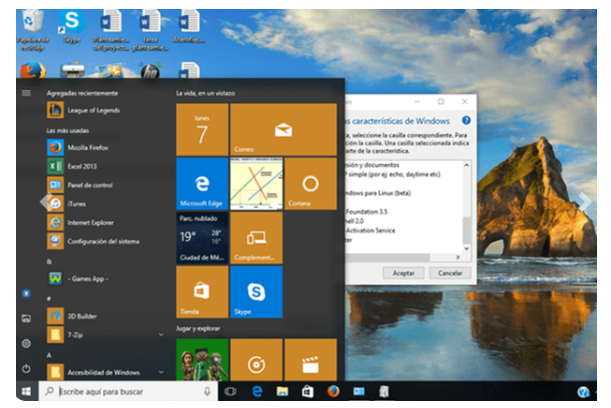This screenshot has height=408, width=611.
Task: Click the calendar tile showing lunes 7
Action: click(x=202, y=129)
